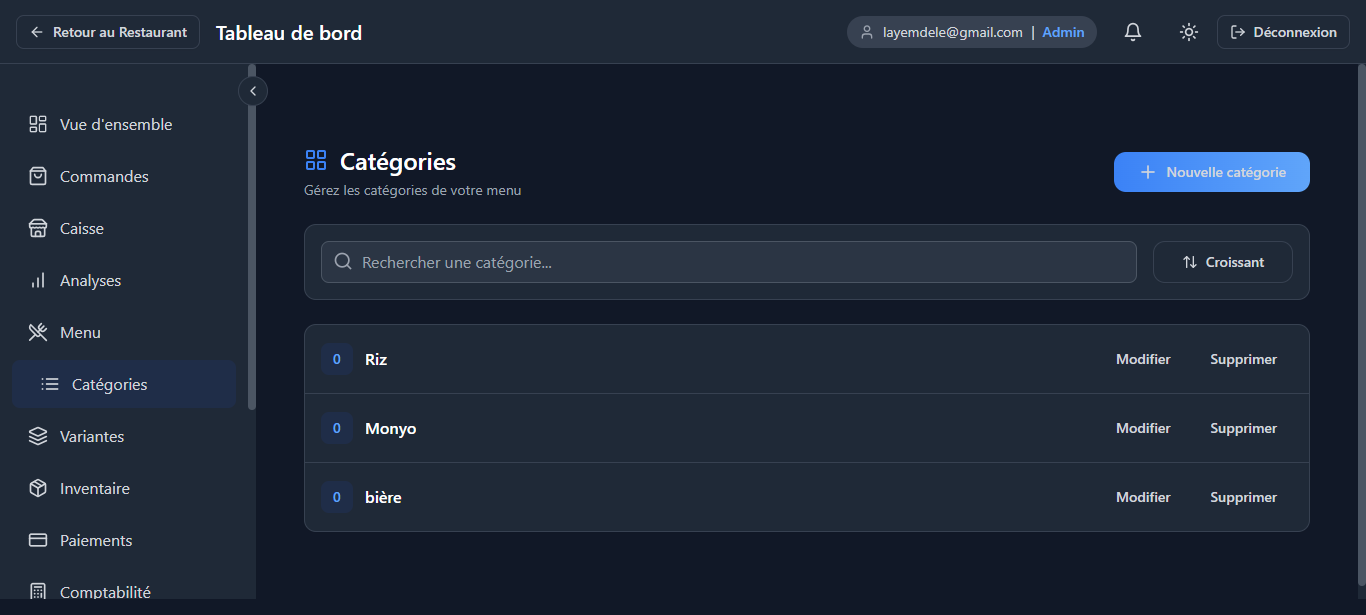Open the notifications bell icon
Screen dimensions: 1366x615
tap(1133, 32)
